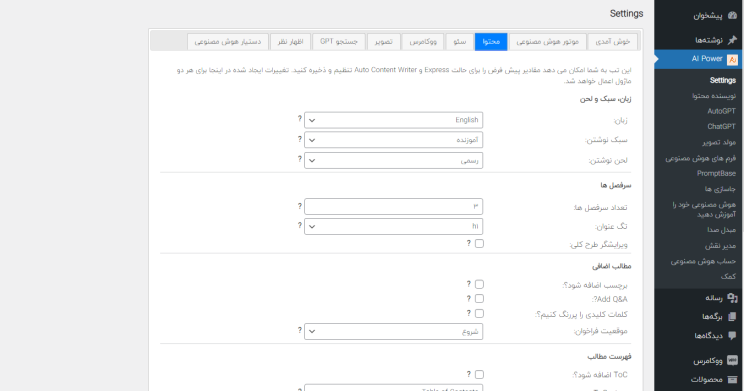Open Settings submenu link under AI Power
The height and width of the screenshot is (391, 744).
pos(722,80)
